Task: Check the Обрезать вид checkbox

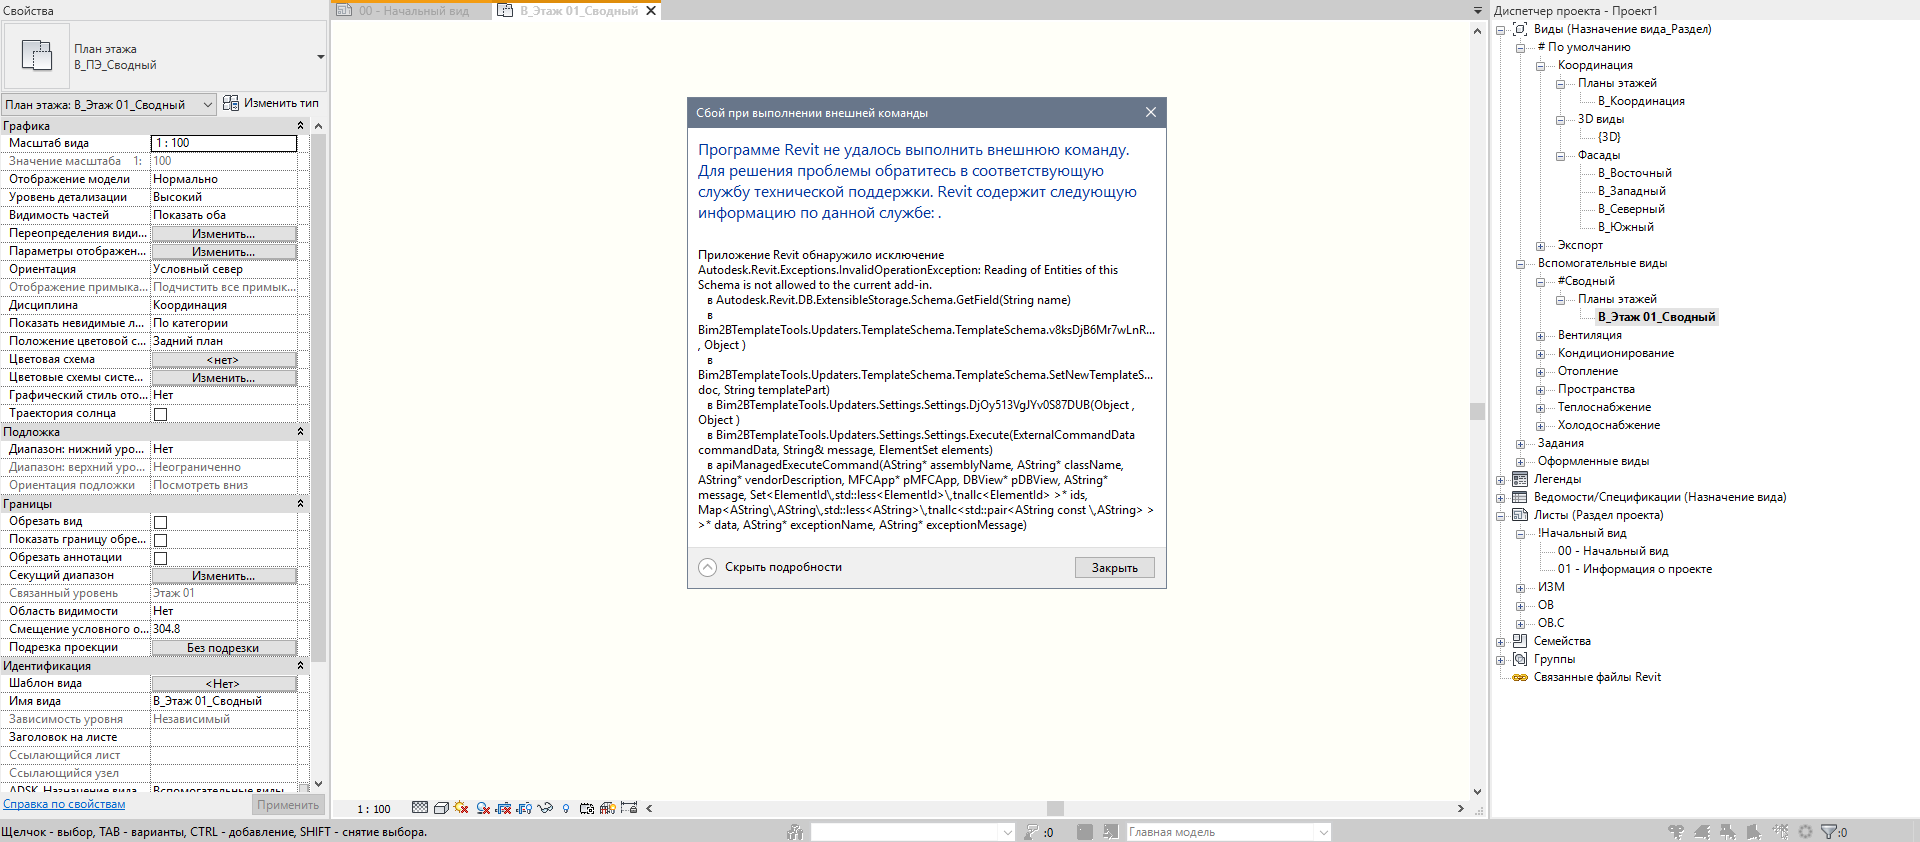Action: [x=160, y=522]
